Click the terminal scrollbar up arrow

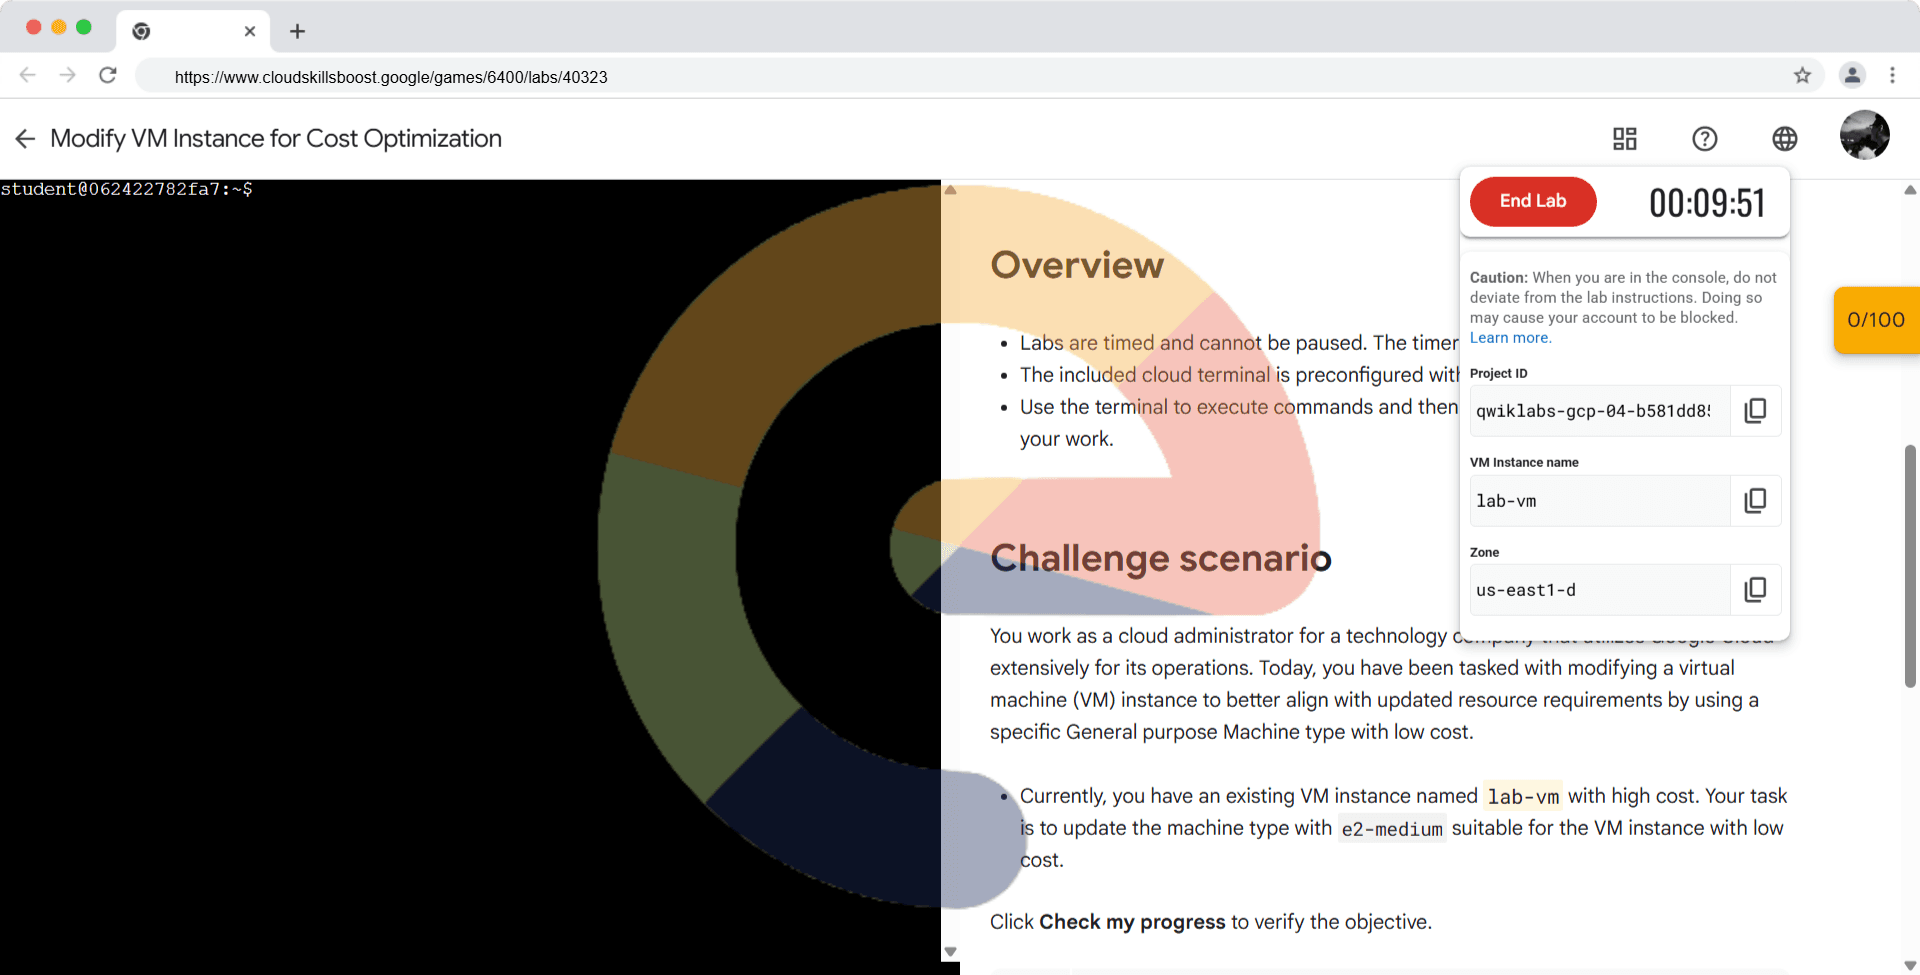tap(951, 189)
